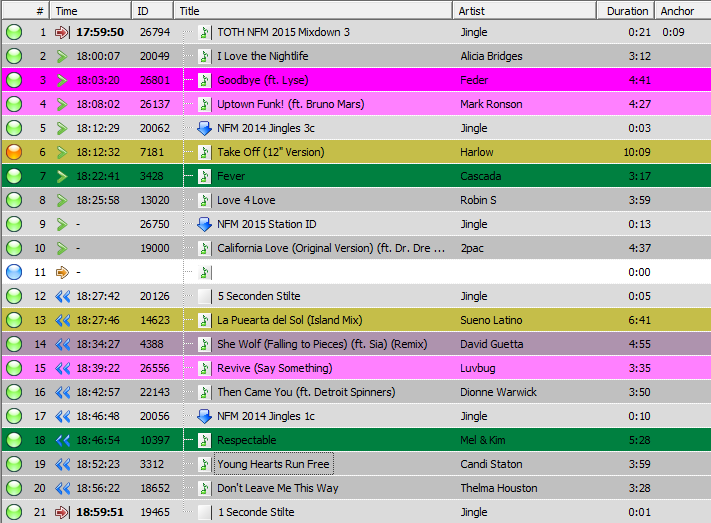Screen dimensions: 711x523
Task: Click the audio file icon beside Fever
Action: click(x=205, y=176)
